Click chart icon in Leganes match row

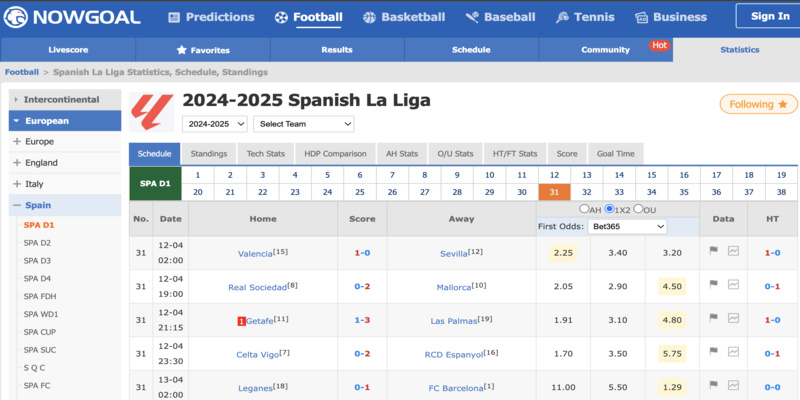tap(733, 387)
